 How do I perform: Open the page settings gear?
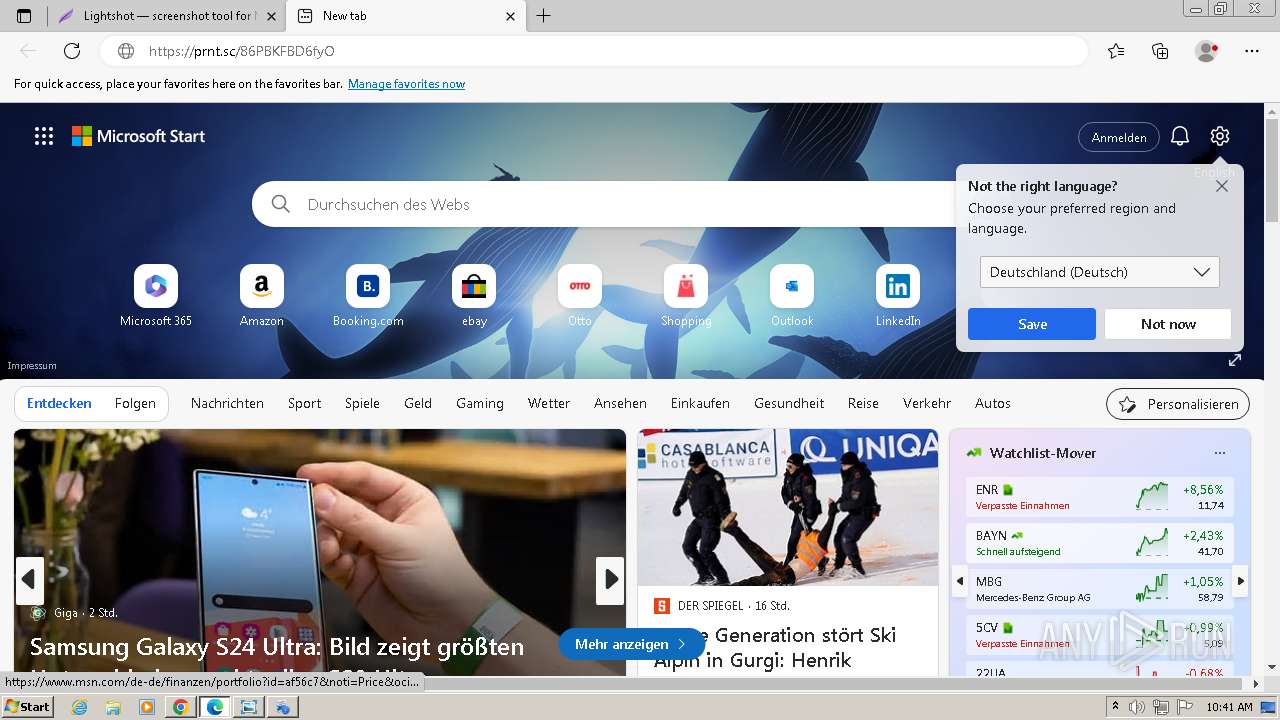1219,136
